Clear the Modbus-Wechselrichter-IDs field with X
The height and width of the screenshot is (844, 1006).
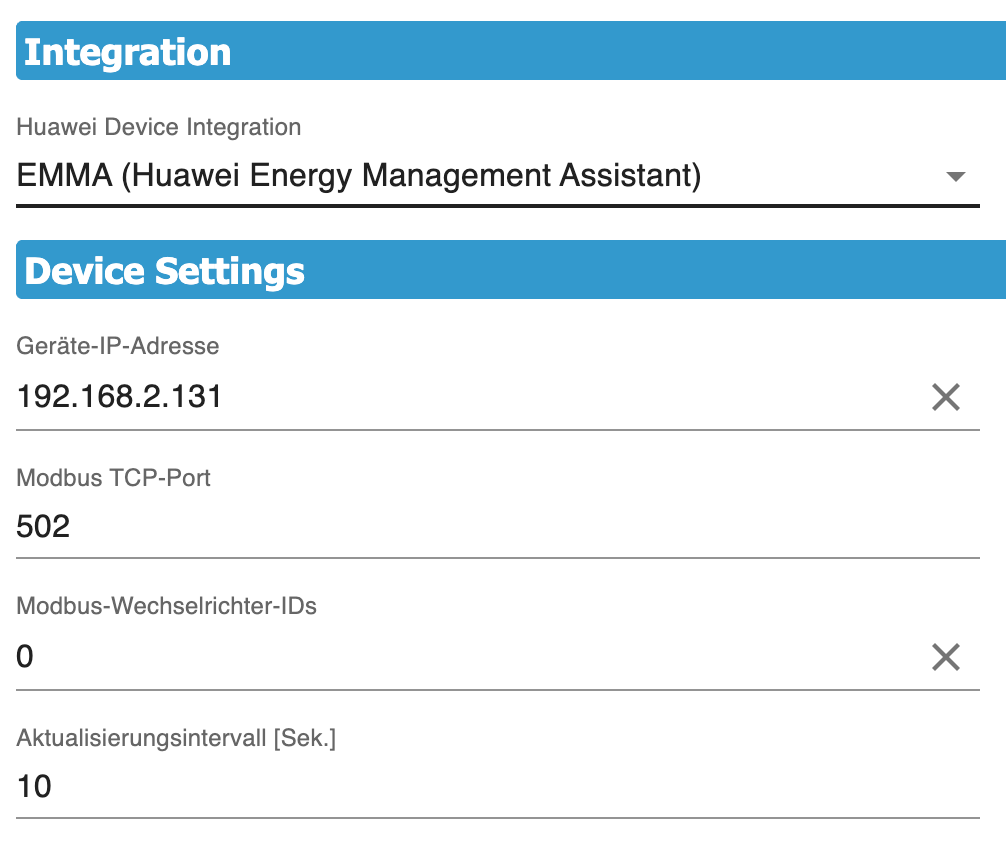(945, 657)
